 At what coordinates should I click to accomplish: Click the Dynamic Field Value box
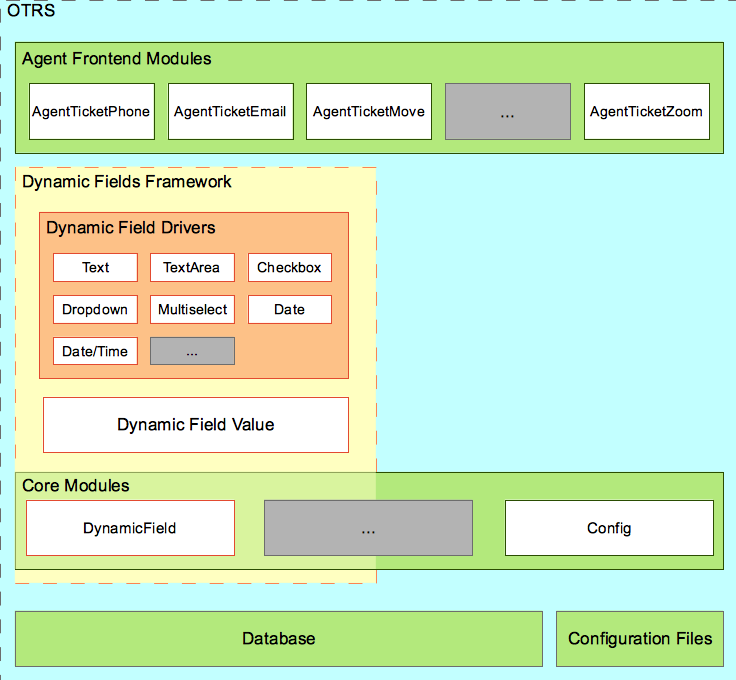pos(196,425)
